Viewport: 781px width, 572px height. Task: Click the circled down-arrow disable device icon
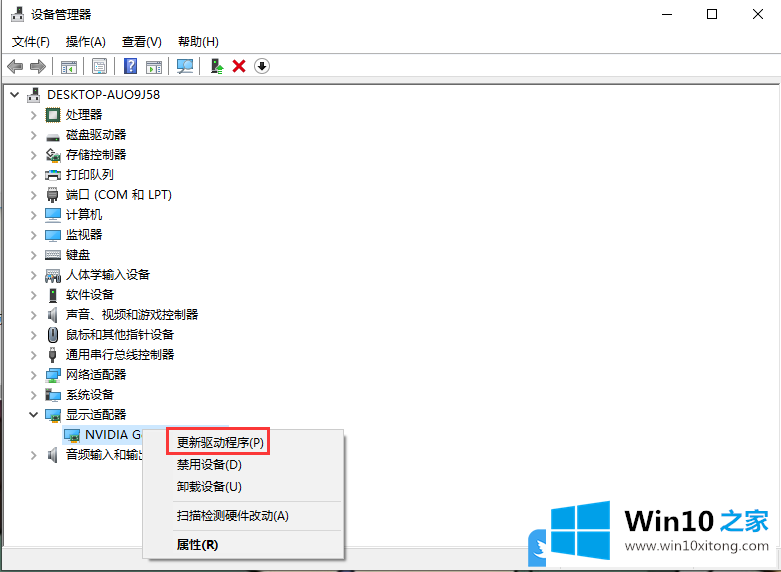click(x=261, y=66)
